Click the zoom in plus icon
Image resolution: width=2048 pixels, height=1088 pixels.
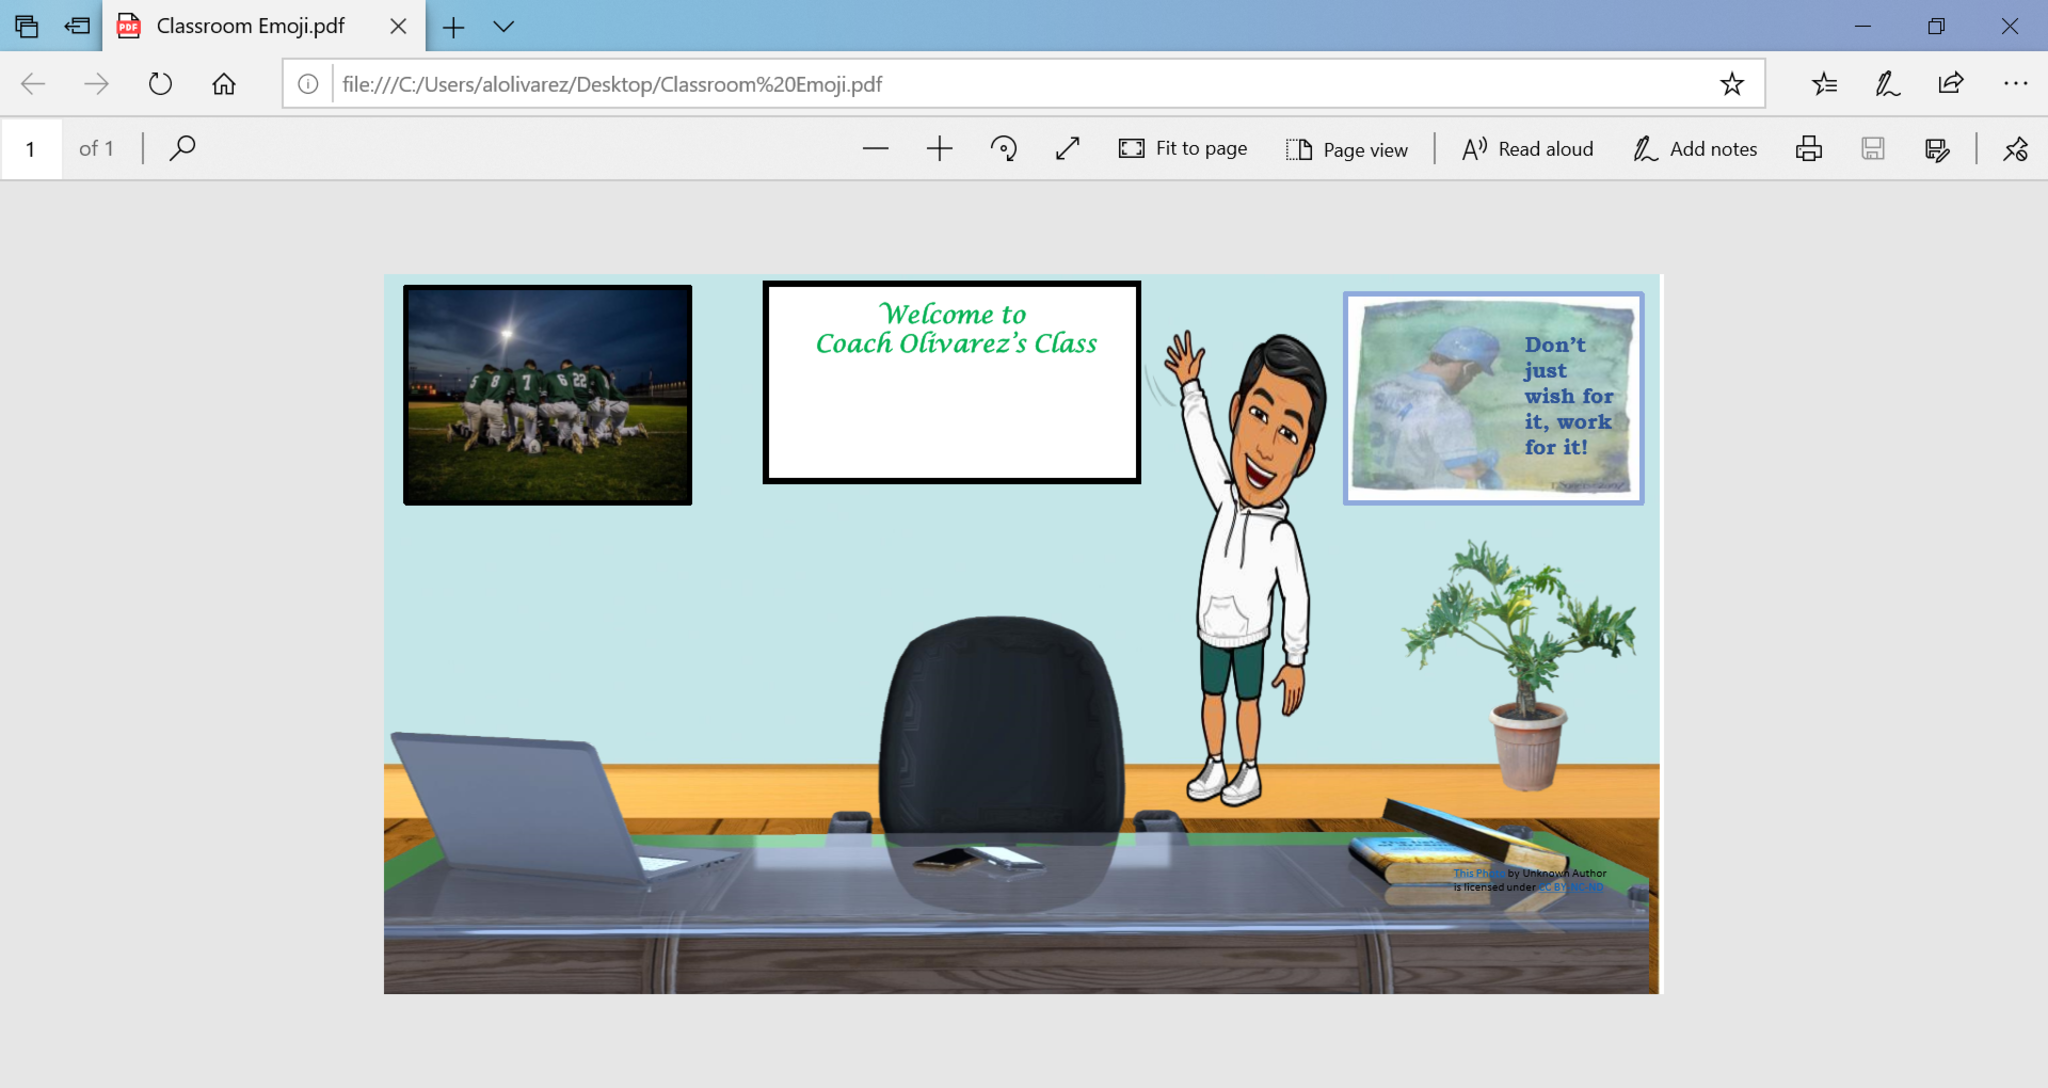pyautogui.click(x=939, y=149)
